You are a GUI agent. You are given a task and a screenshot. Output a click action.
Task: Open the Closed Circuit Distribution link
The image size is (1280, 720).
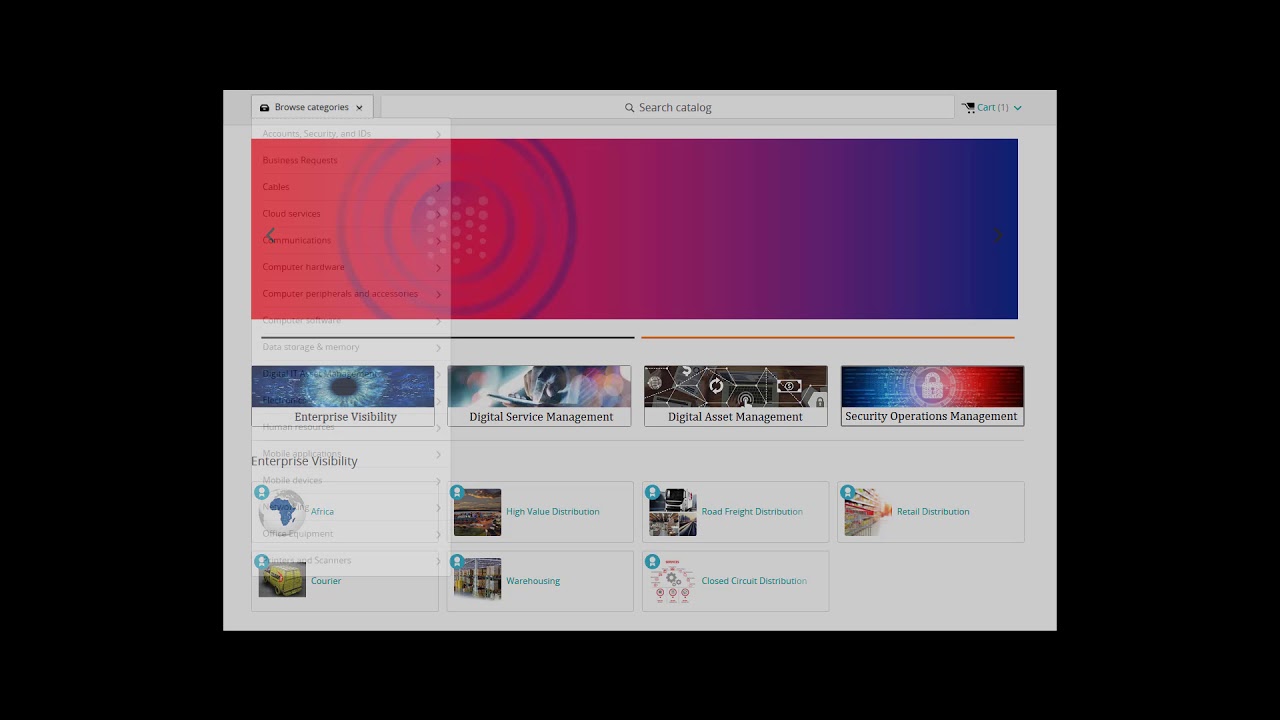[754, 580]
